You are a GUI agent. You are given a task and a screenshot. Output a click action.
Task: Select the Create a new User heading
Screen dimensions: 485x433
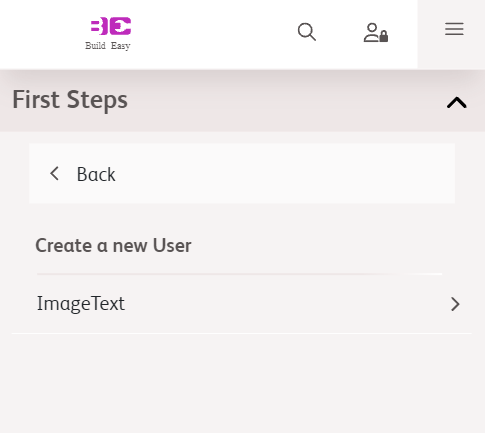pyautogui.click(x=113, y=245)
